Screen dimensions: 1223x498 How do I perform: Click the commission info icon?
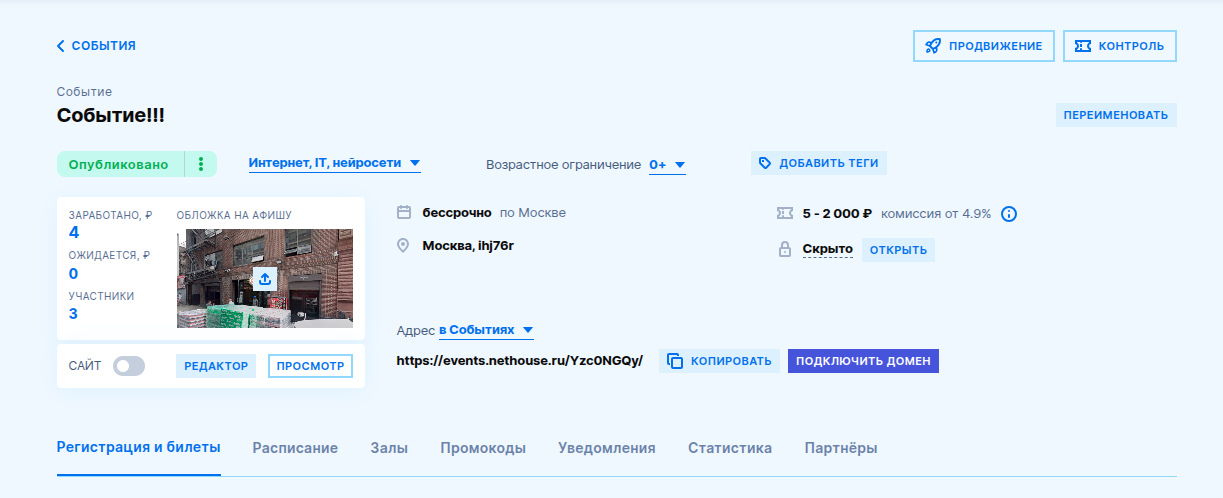point(1009,213)
